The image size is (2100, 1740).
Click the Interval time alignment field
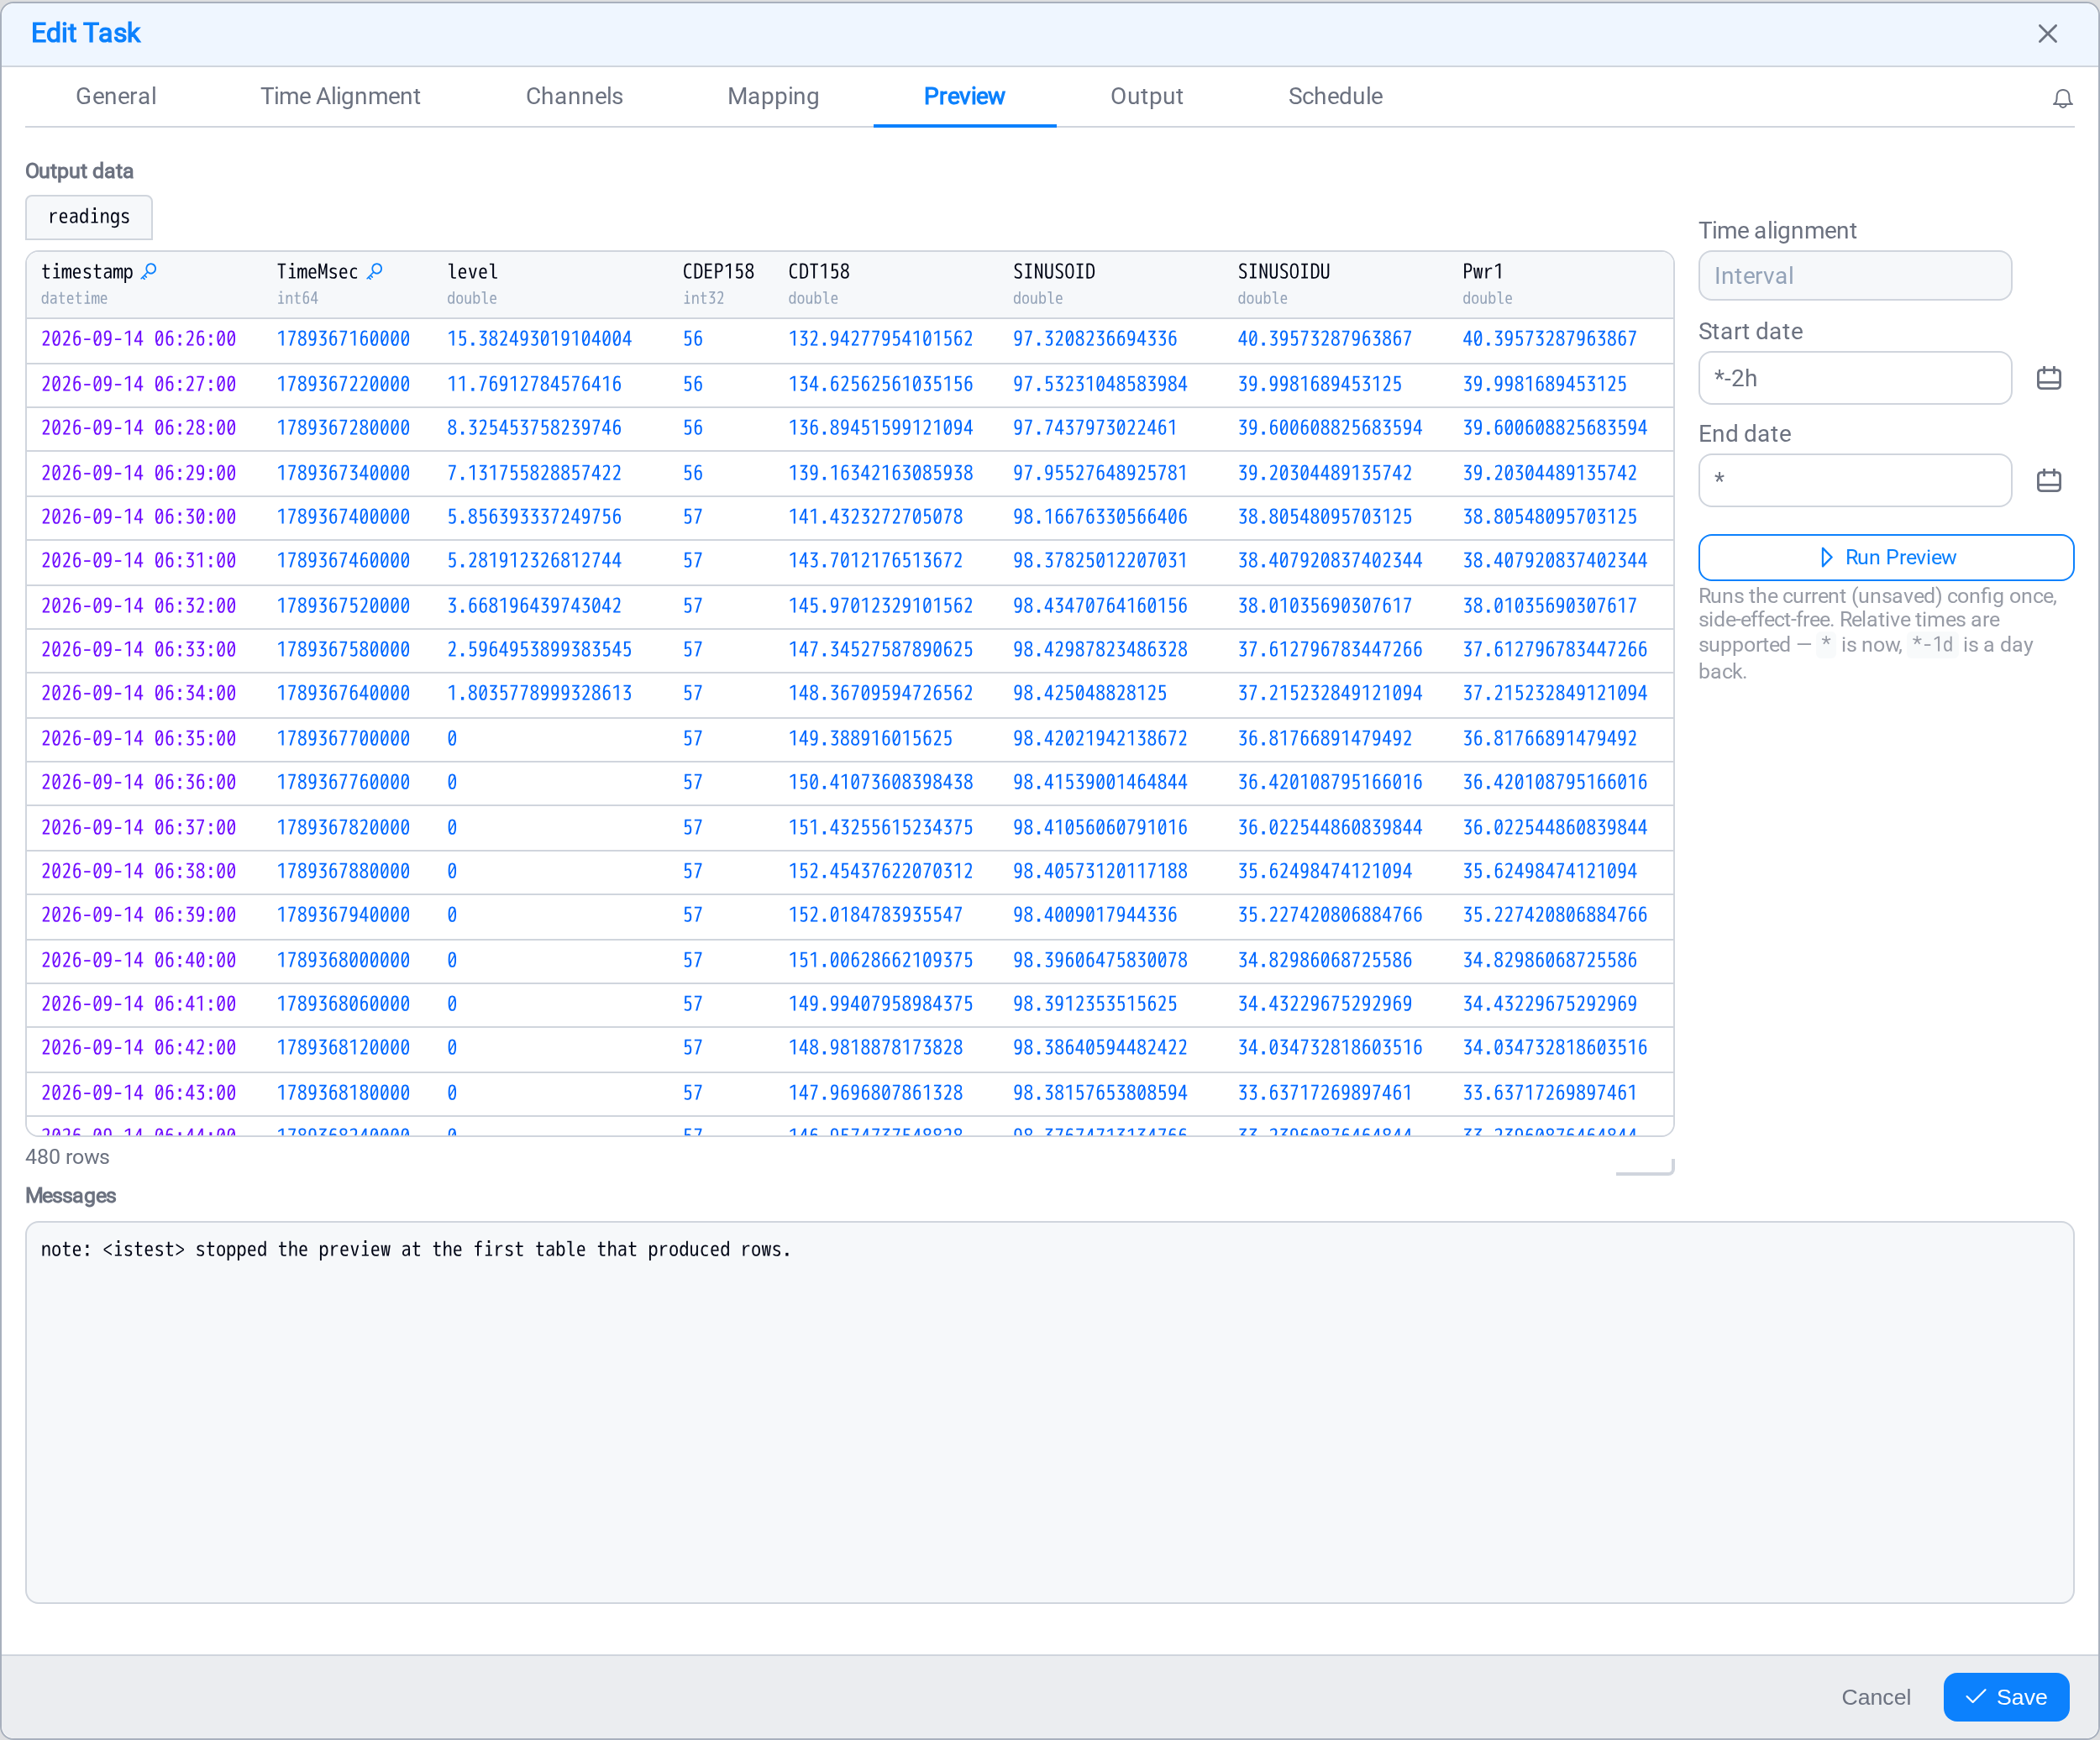pos(1854,275)
